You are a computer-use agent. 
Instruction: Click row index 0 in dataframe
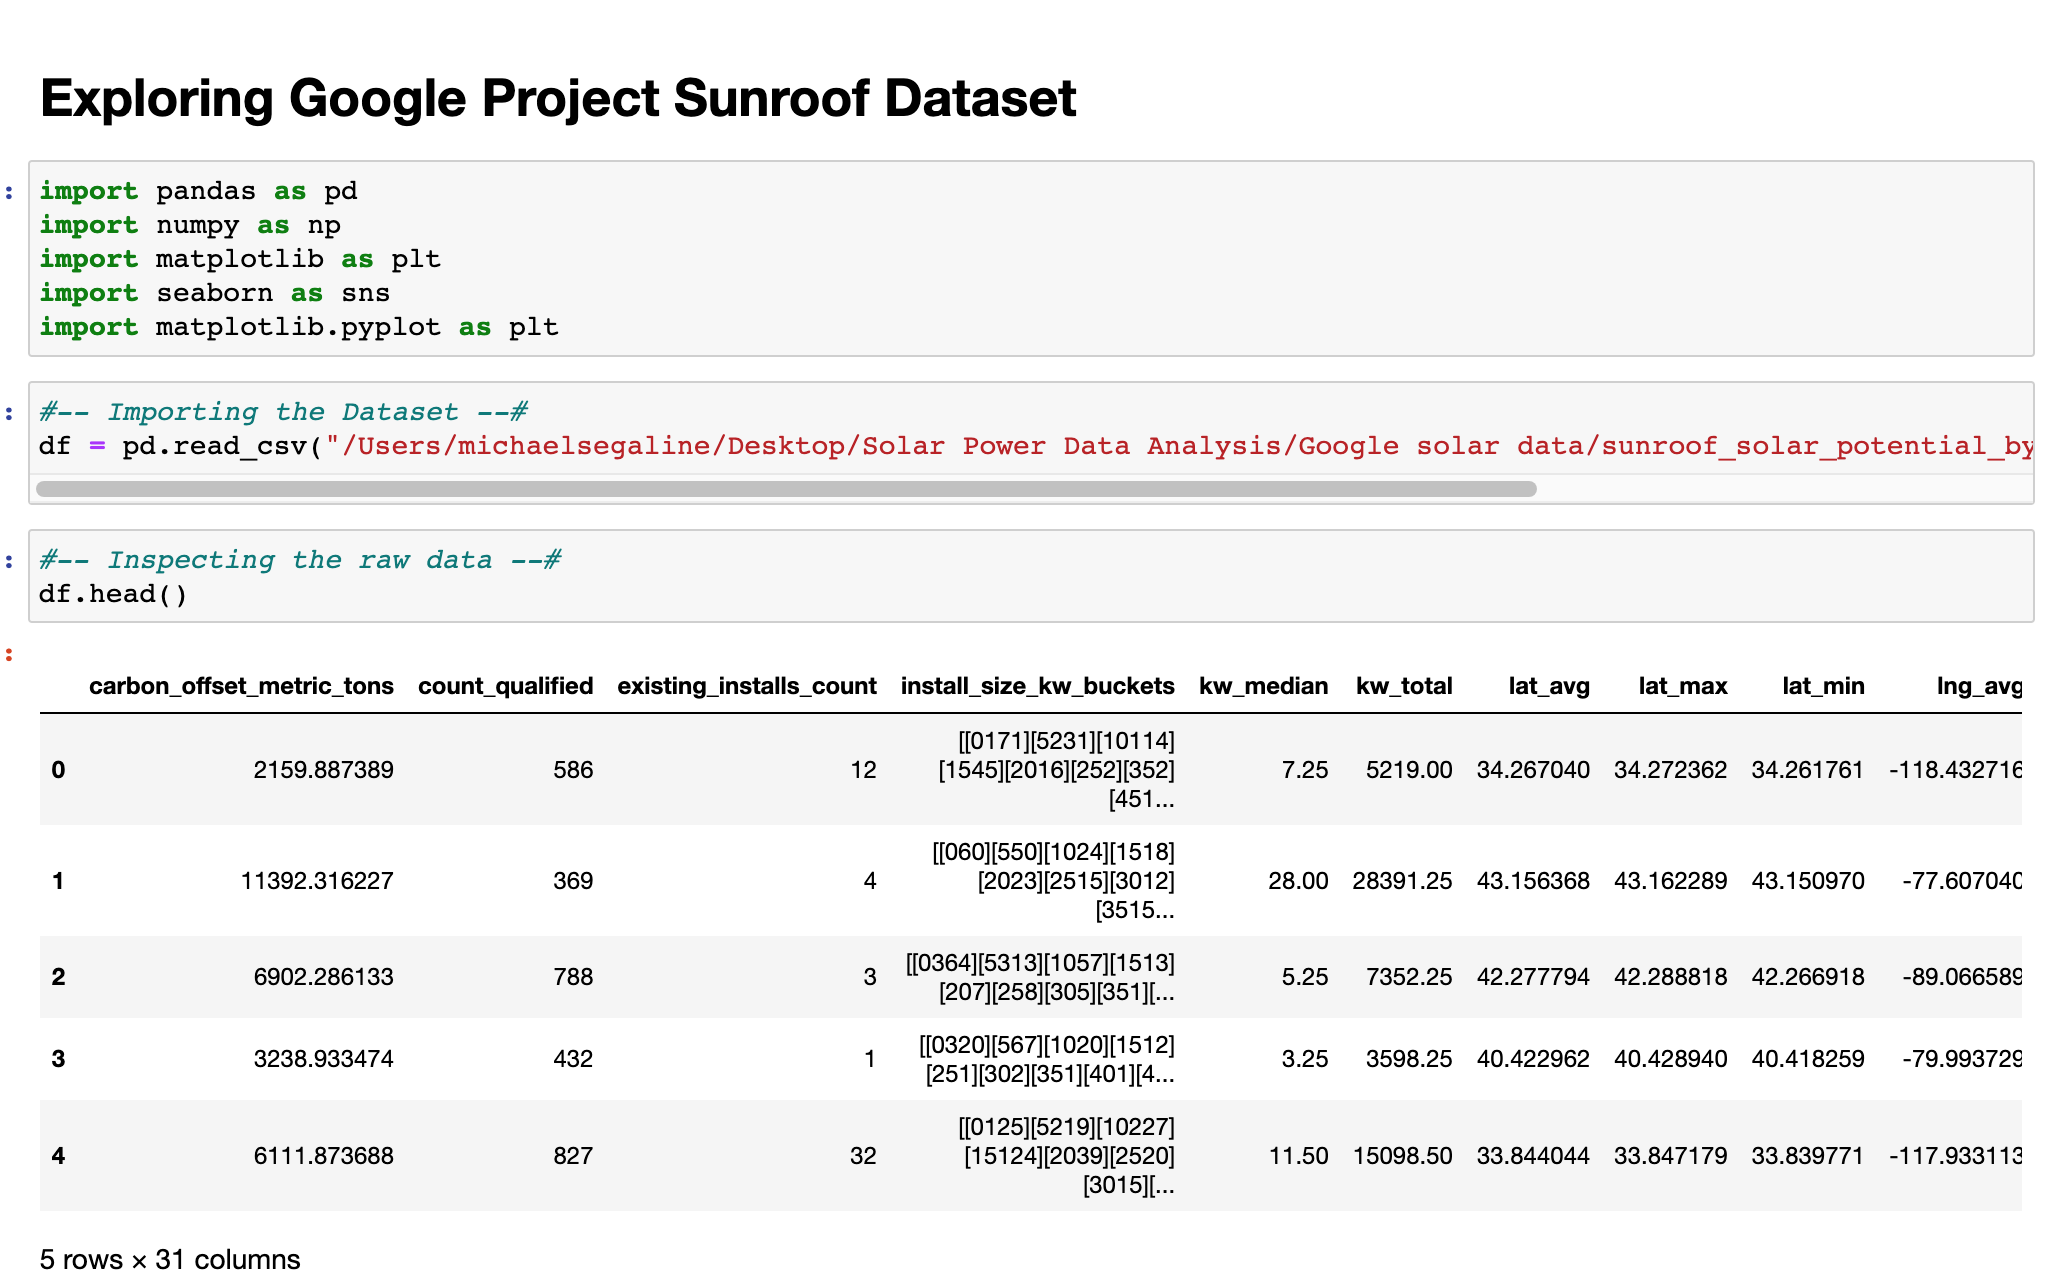tap(58, 769)
